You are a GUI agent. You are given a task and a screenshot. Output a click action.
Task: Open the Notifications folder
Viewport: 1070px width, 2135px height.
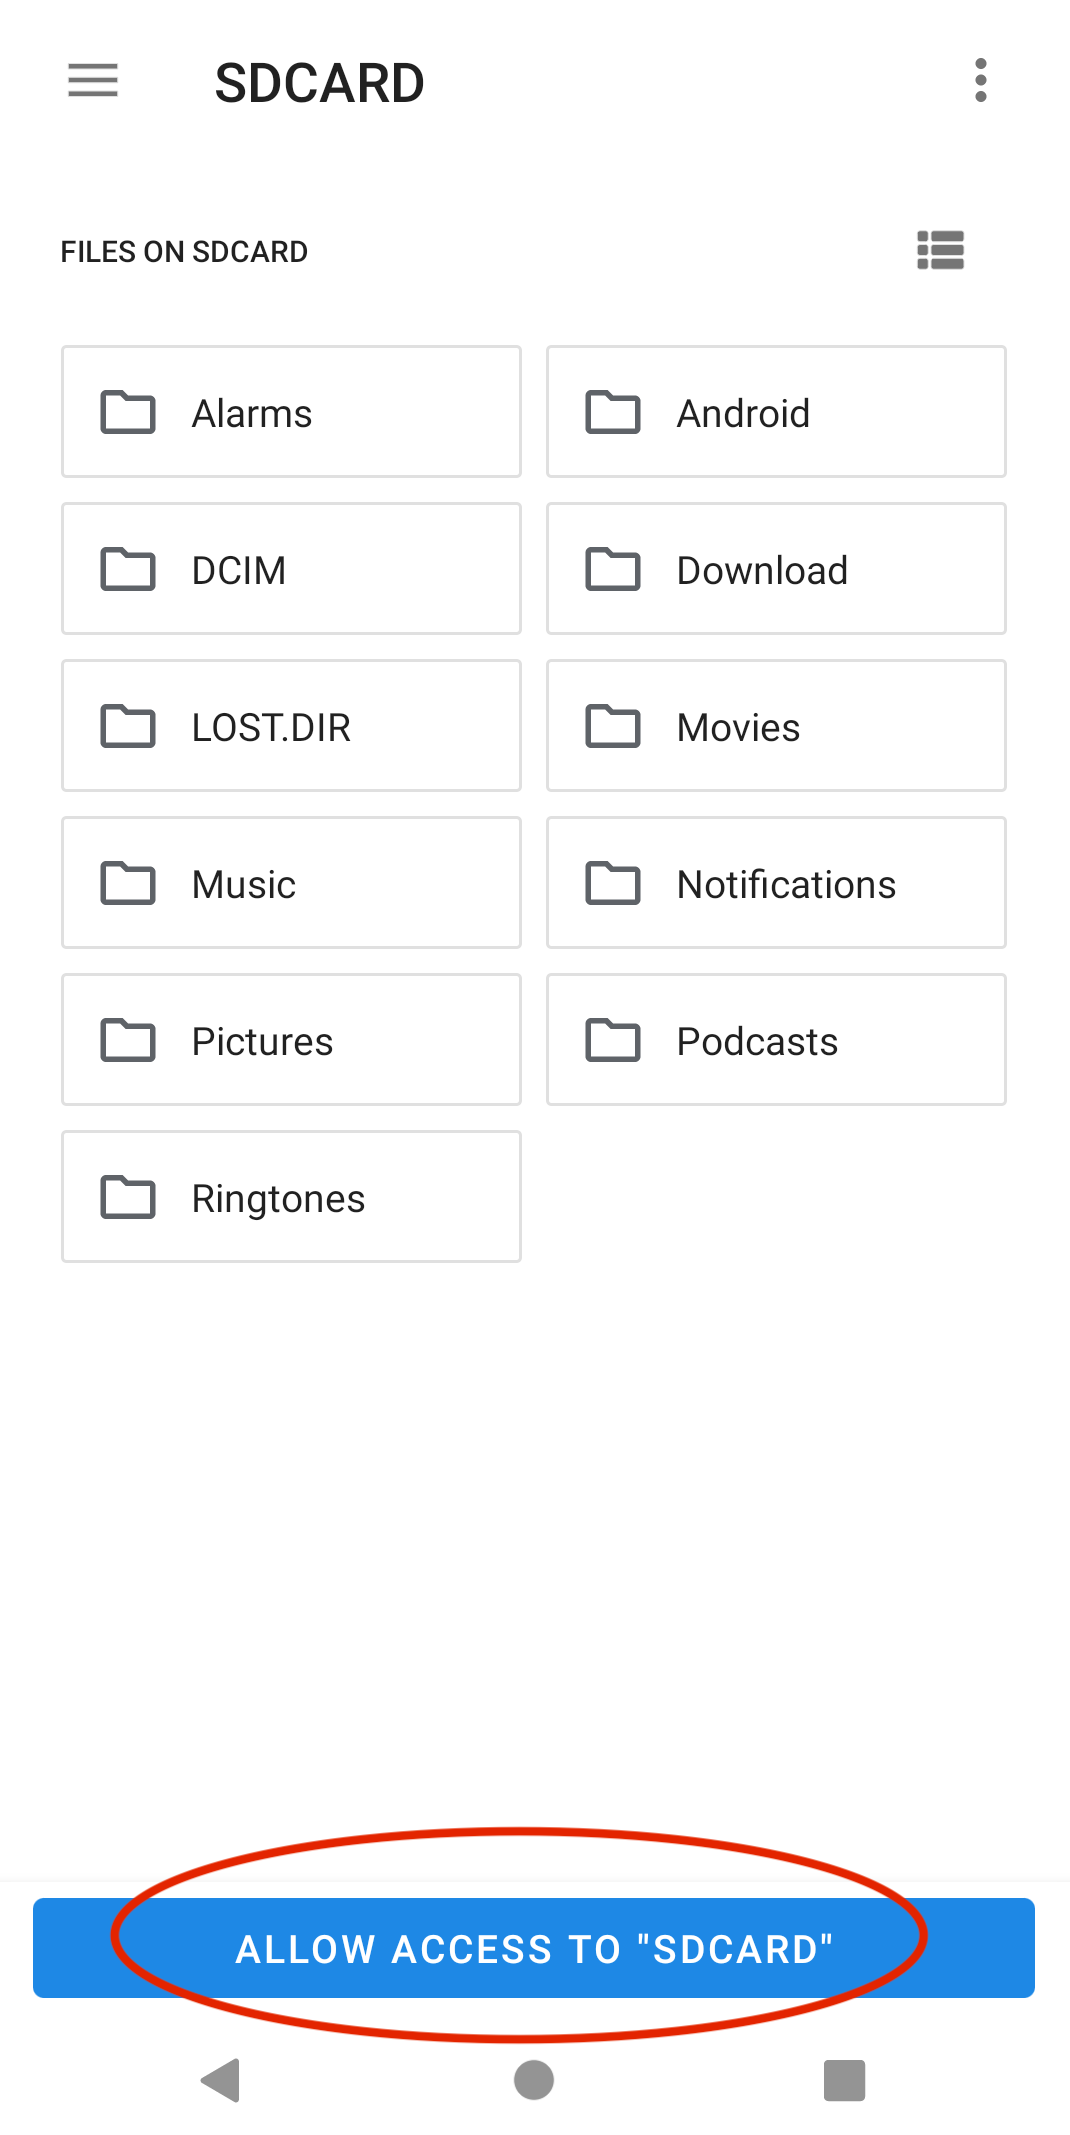click(x=776, y=883)
